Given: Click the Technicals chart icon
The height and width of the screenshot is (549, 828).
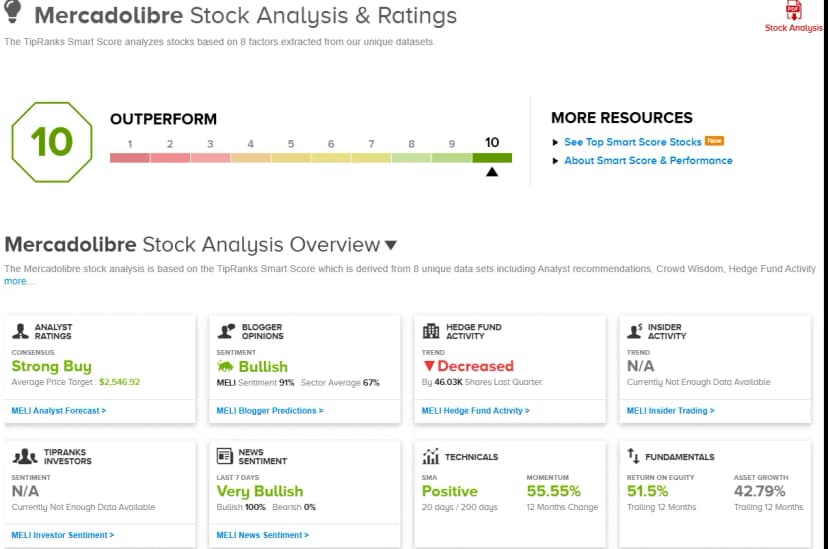Looking at the screenshot, I should (431, 457).
